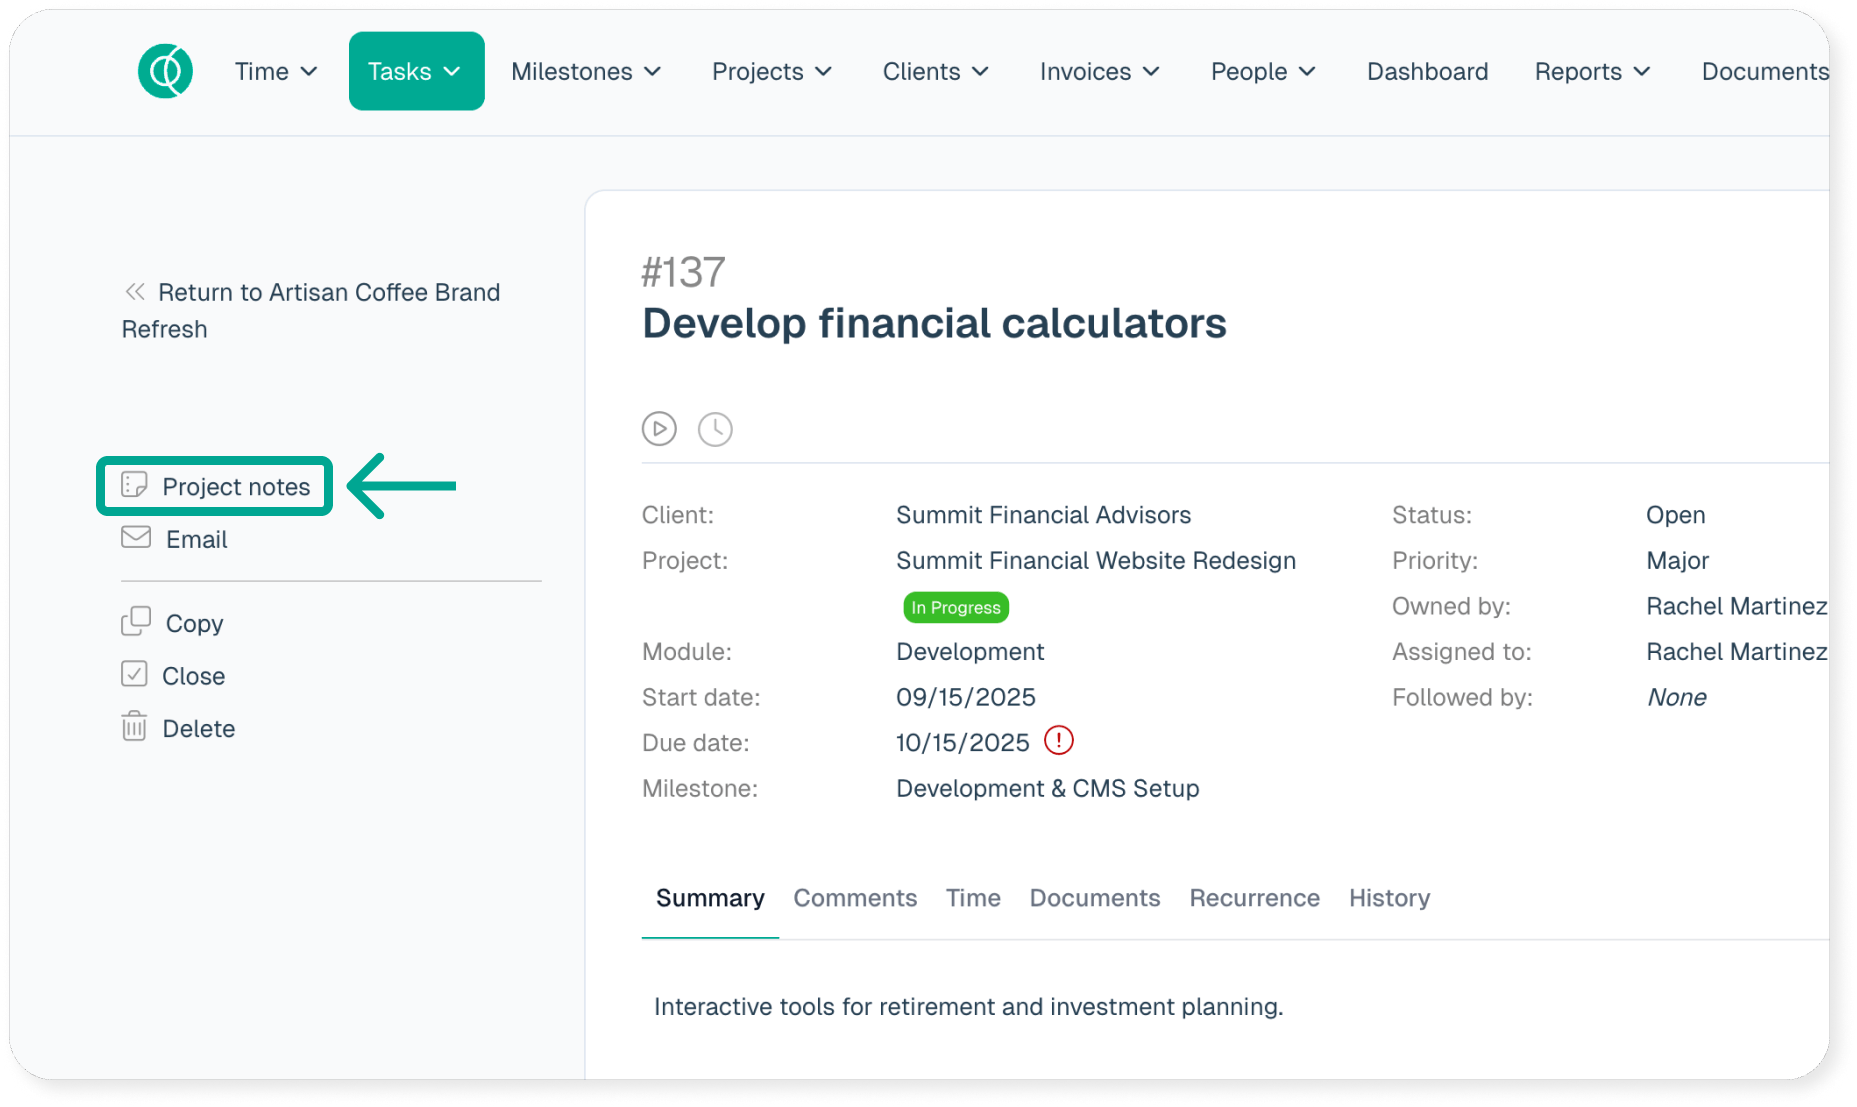
Task: Click the Delete trash icon
Action: click(x=134, y=727)
